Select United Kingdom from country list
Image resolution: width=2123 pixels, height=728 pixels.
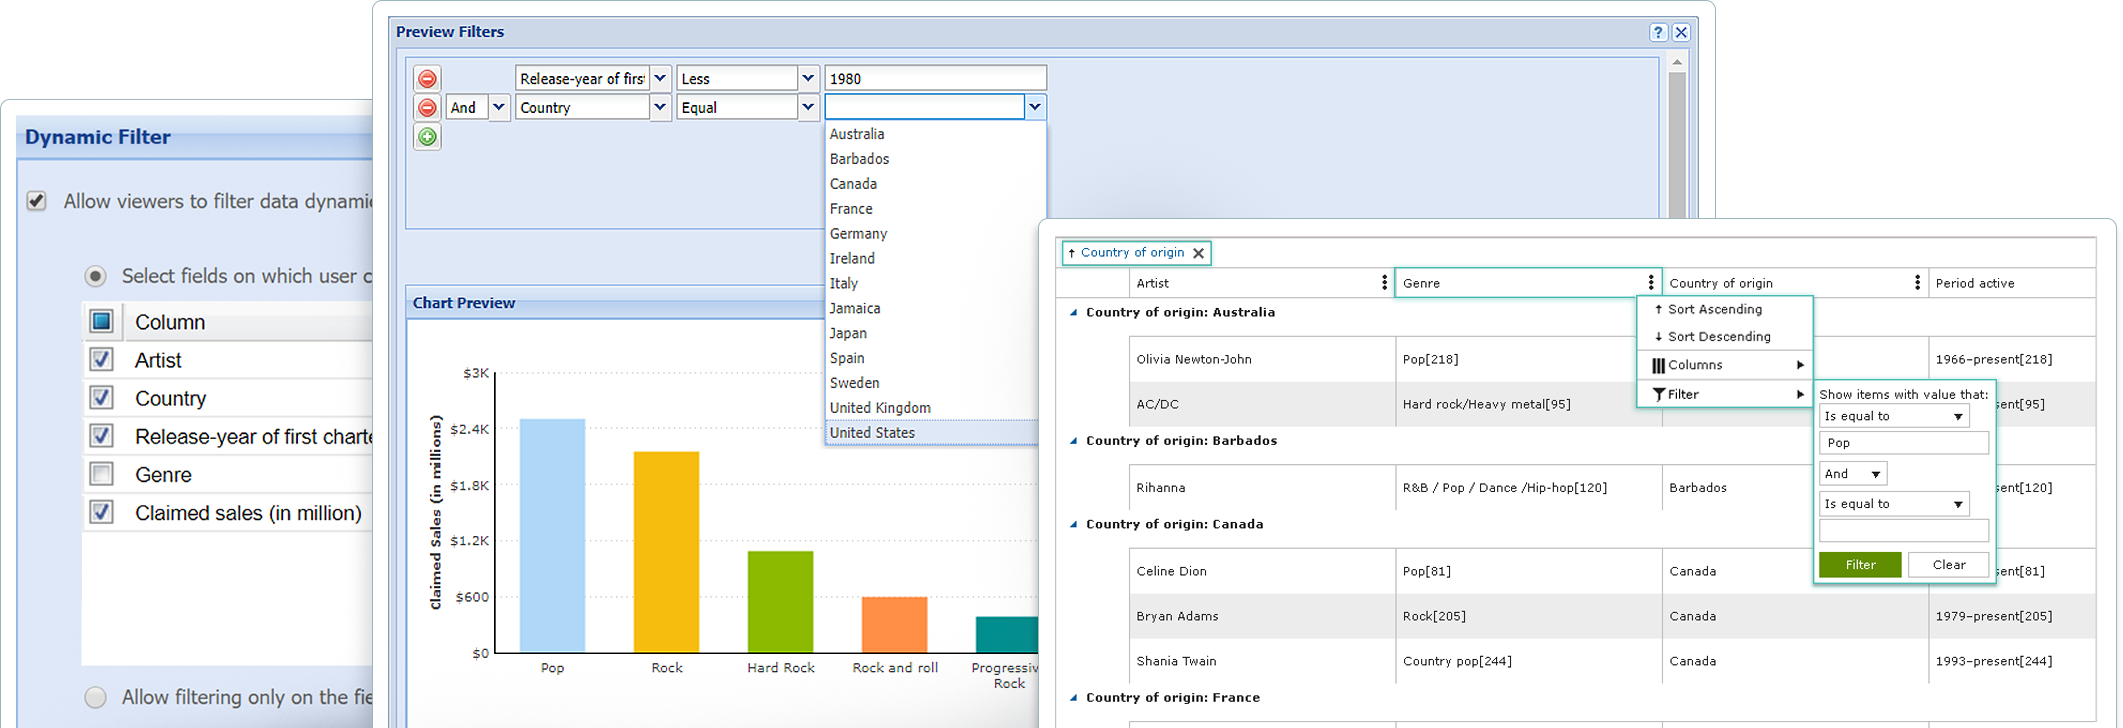[x=932, y=408]
